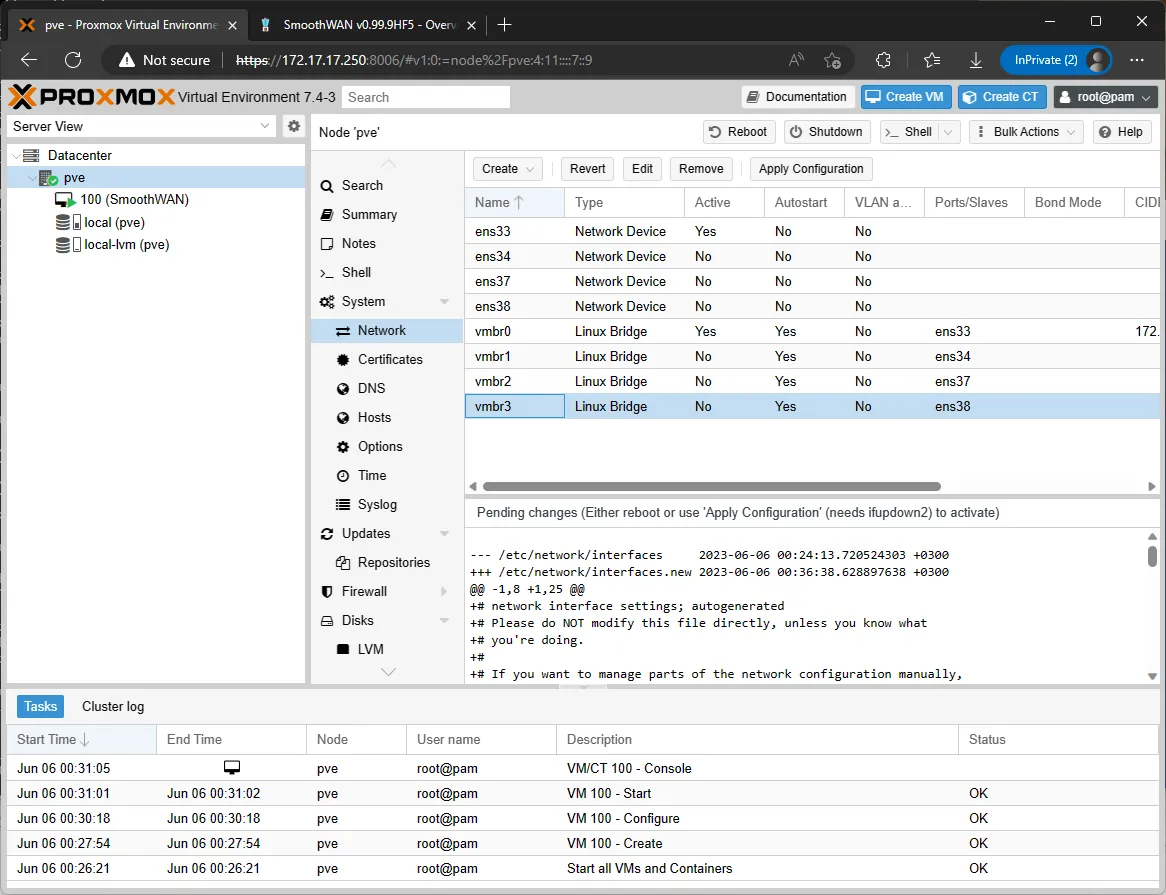Screen dimensions: 1166x895
Task: Select the ens33 network device row
Action: 814,231
